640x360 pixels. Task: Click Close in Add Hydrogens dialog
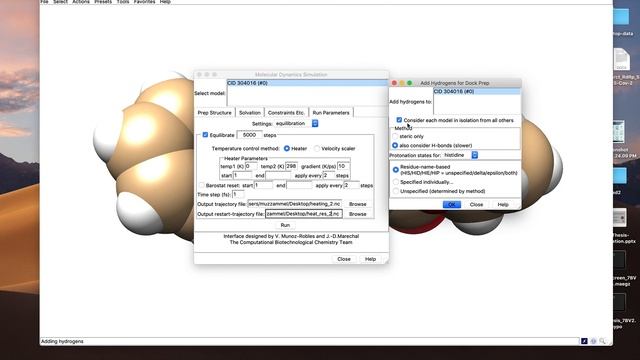[476, 204]
